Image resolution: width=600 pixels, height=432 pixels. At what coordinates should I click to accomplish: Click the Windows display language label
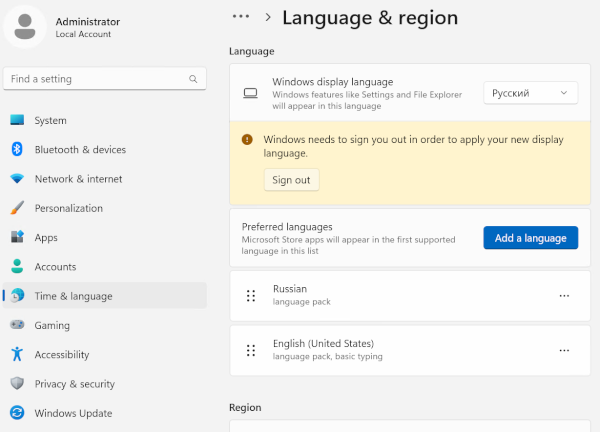tap(333, 82)
